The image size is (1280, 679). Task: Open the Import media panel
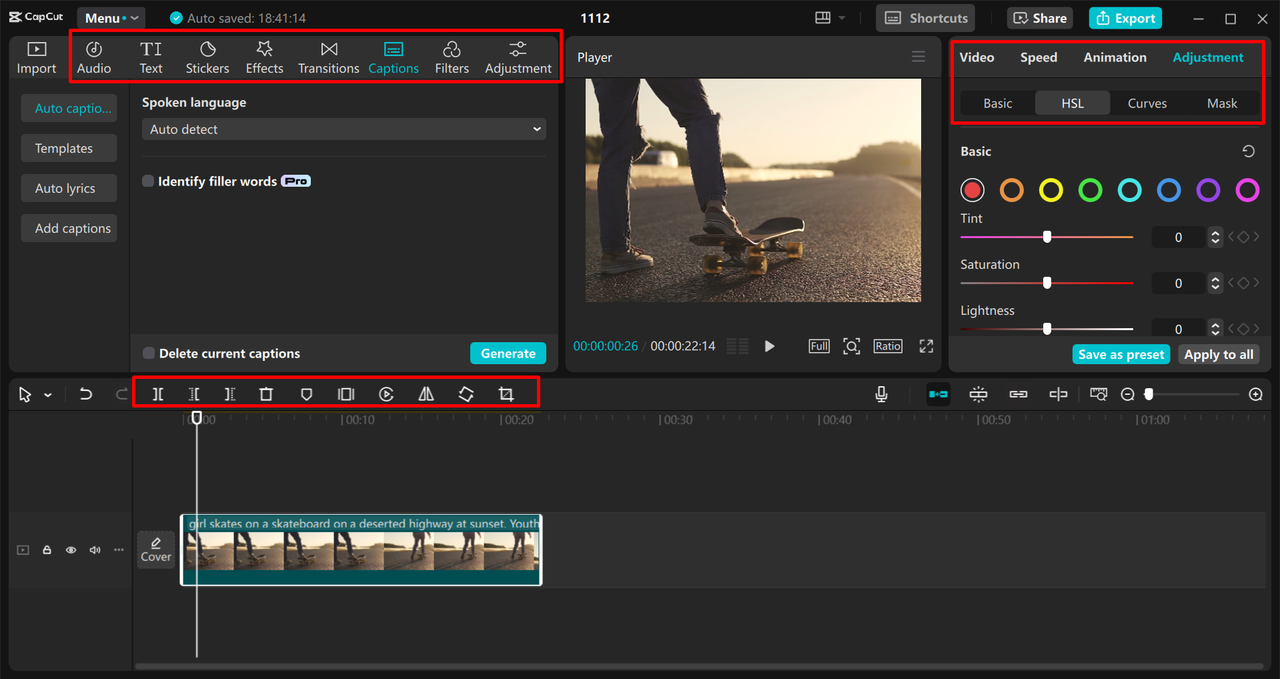coord(36,58)
